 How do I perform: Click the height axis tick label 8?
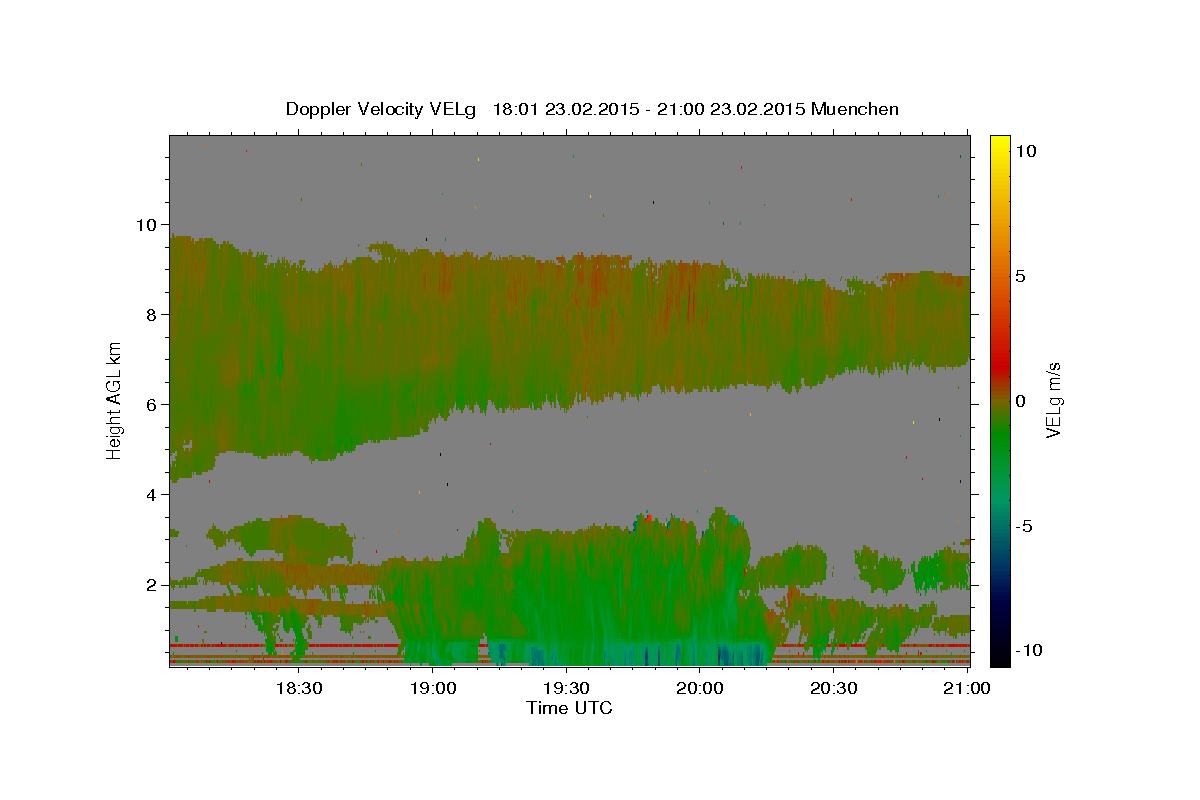[152, 314]
